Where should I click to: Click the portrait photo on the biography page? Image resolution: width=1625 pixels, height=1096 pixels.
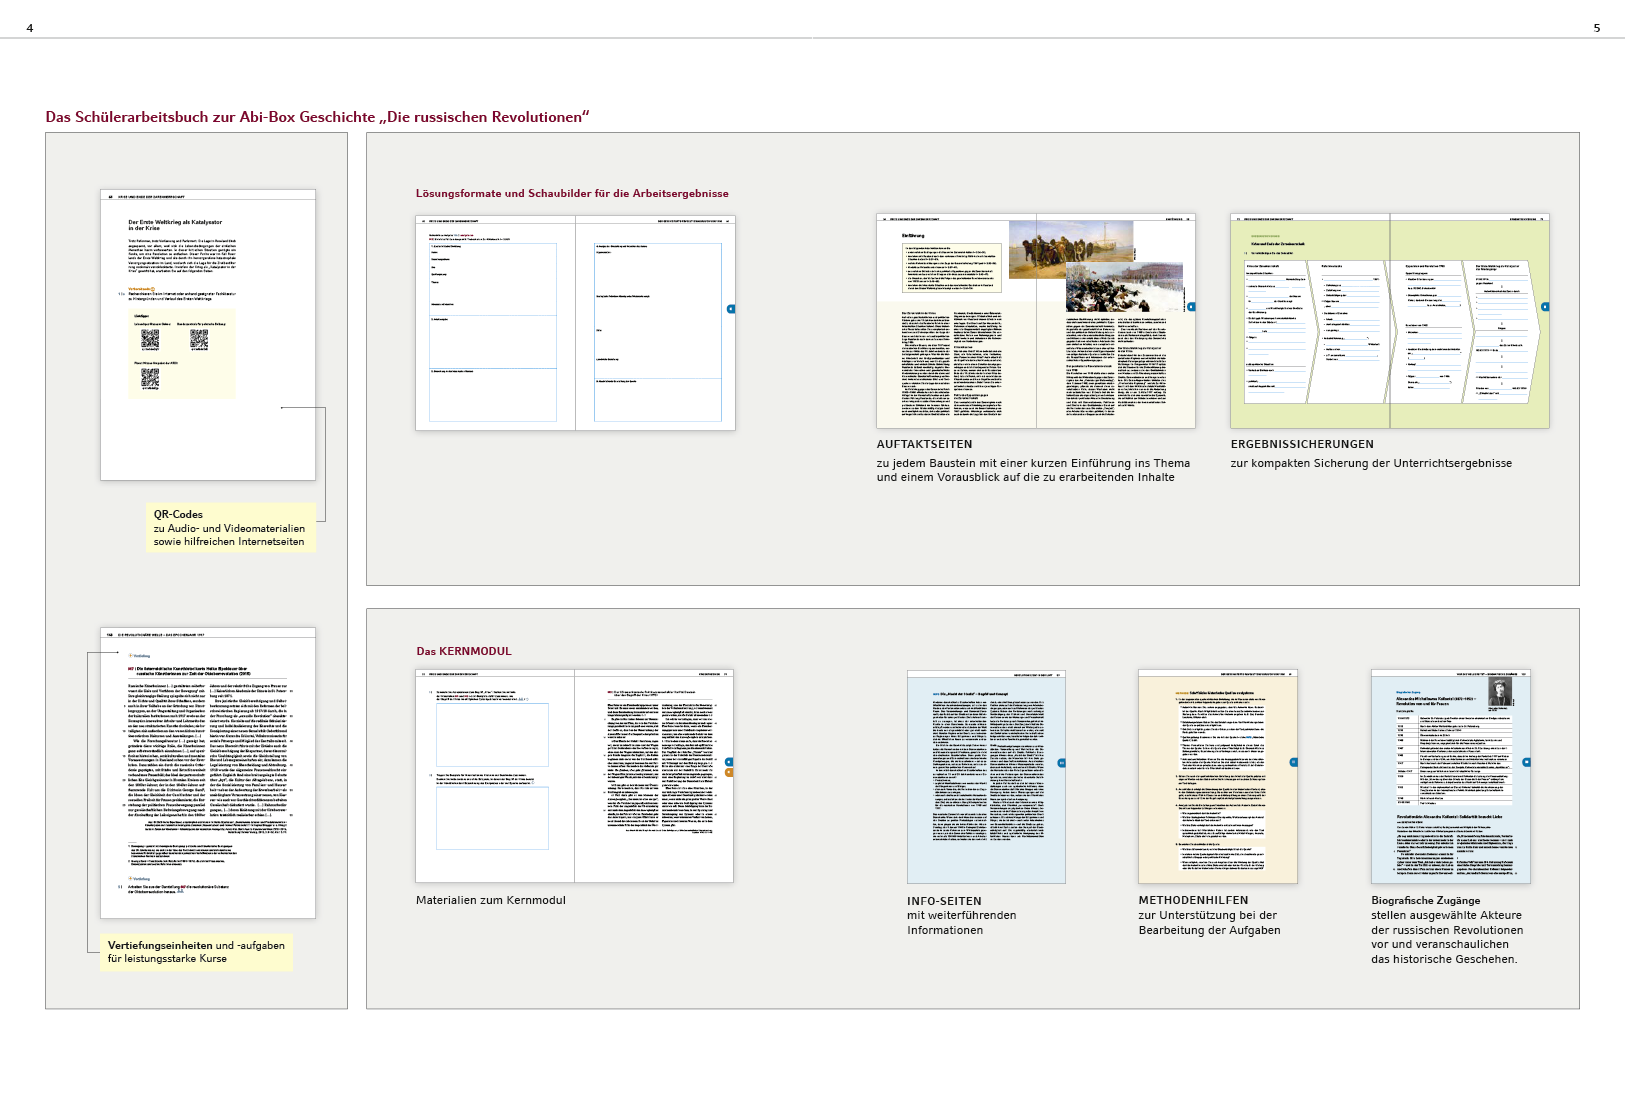tap(1500, 692)
